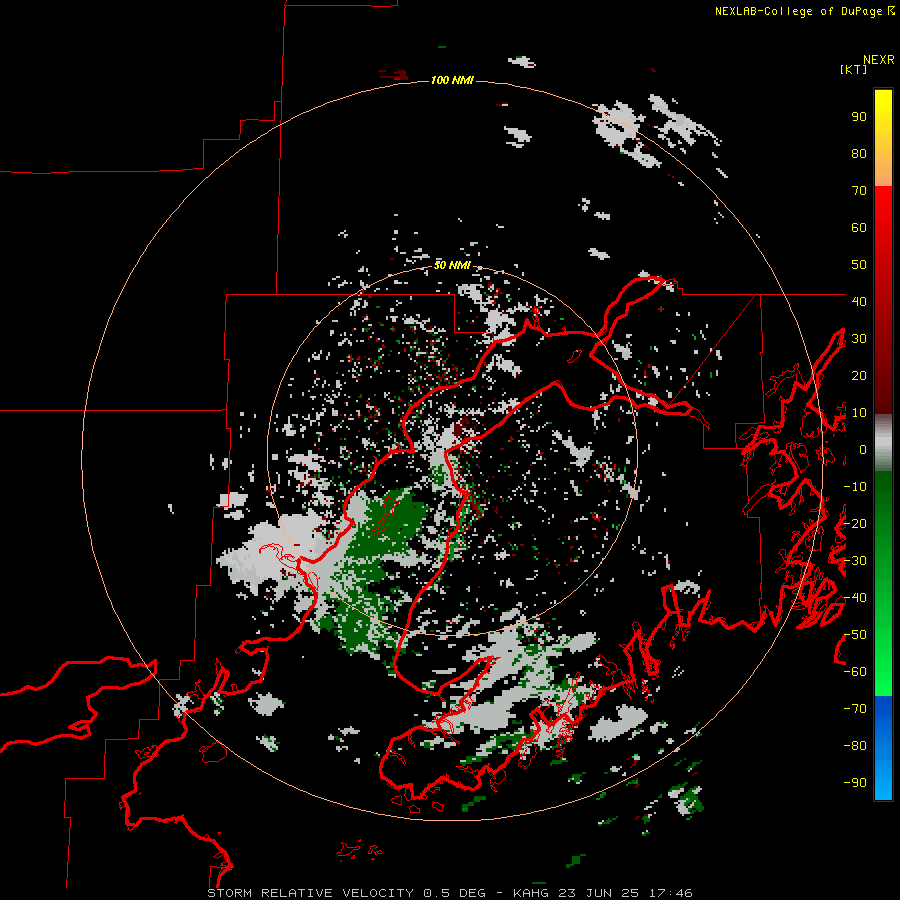
Task: Click the 40 value on the velocity scale
Action: pos(859,301)
